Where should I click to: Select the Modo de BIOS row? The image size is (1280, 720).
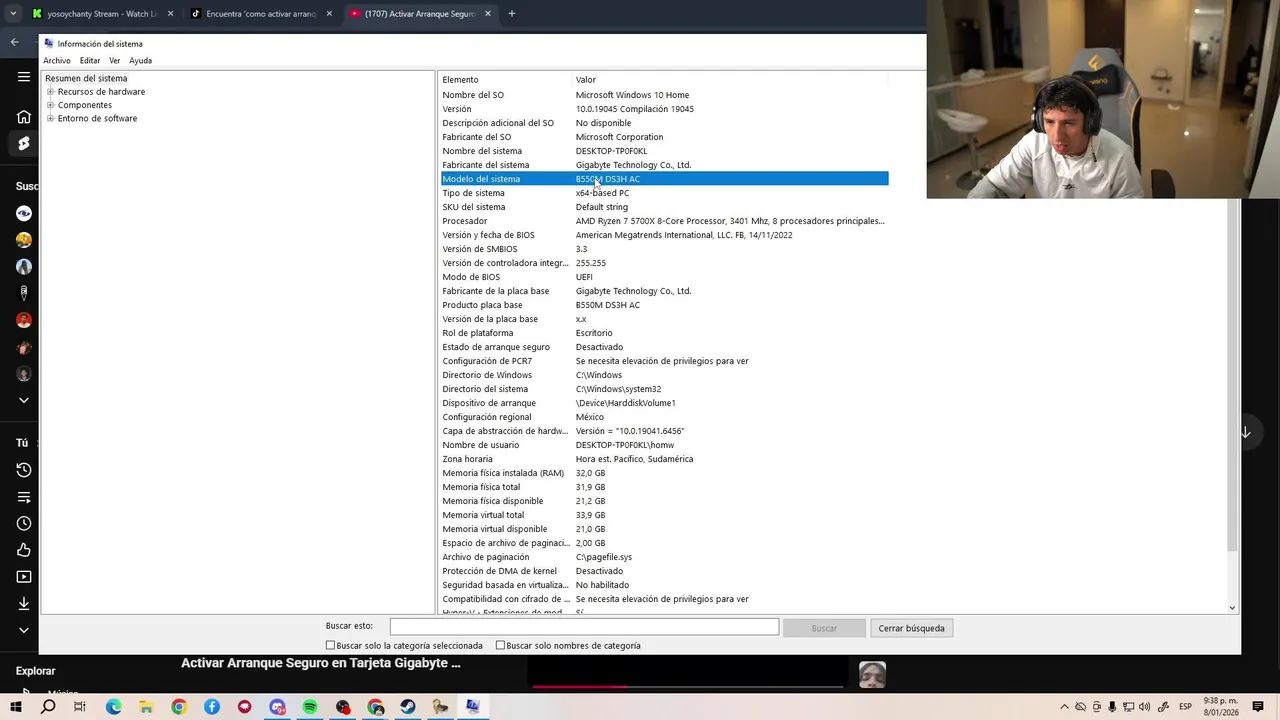(665, 277)
